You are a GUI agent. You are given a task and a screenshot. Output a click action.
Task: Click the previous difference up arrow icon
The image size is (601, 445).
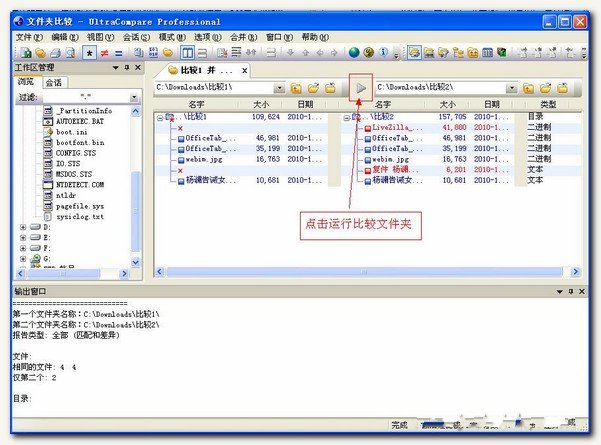[305, 53]
